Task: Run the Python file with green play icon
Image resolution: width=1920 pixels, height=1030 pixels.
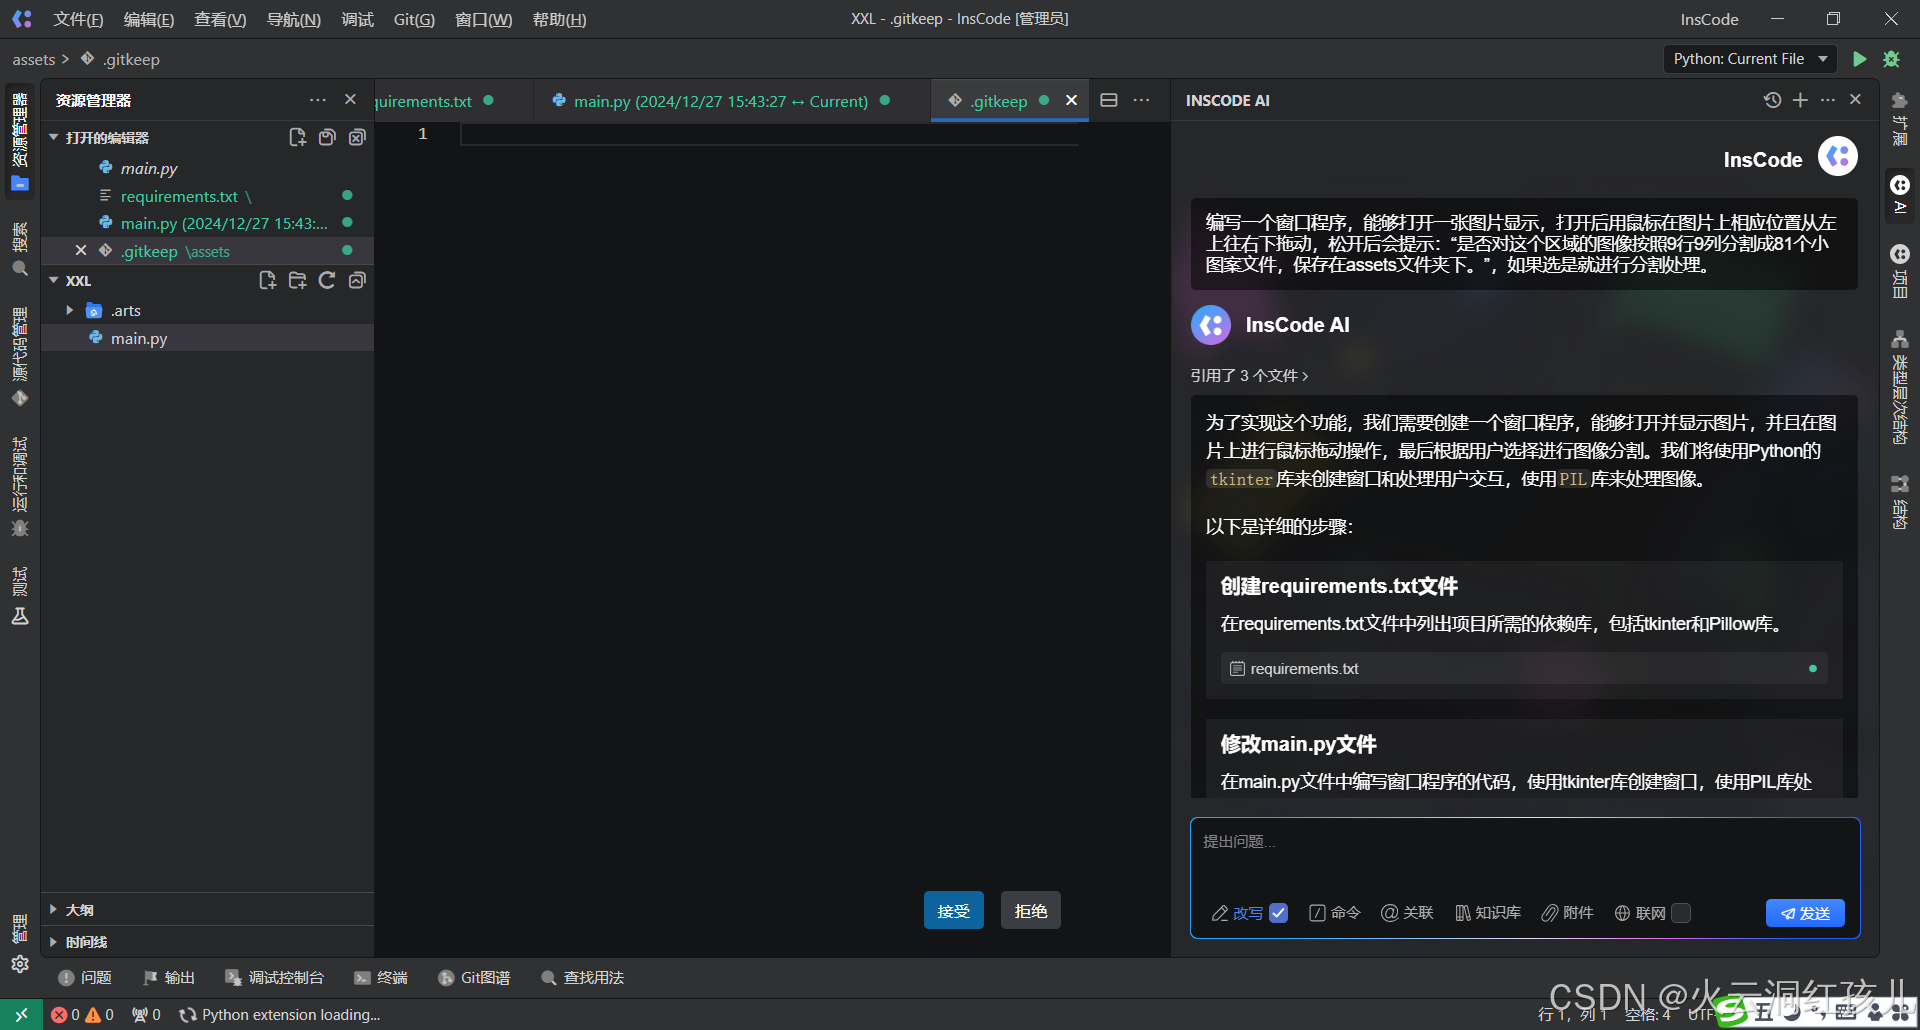Action: [x=1859, y=59]
